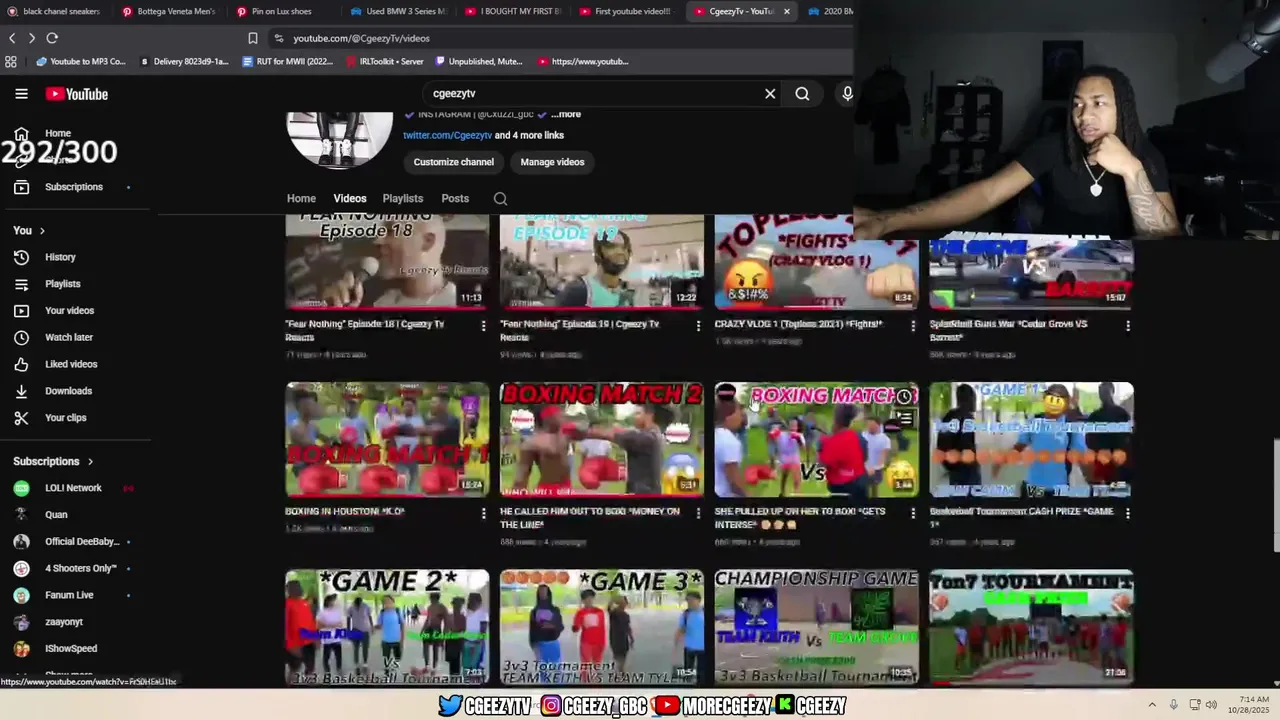This screenshot has width=1280, height=720.
Task: Open IShowSpeed subscription channel
Action: pyautogui.click(x=71, y=649)
